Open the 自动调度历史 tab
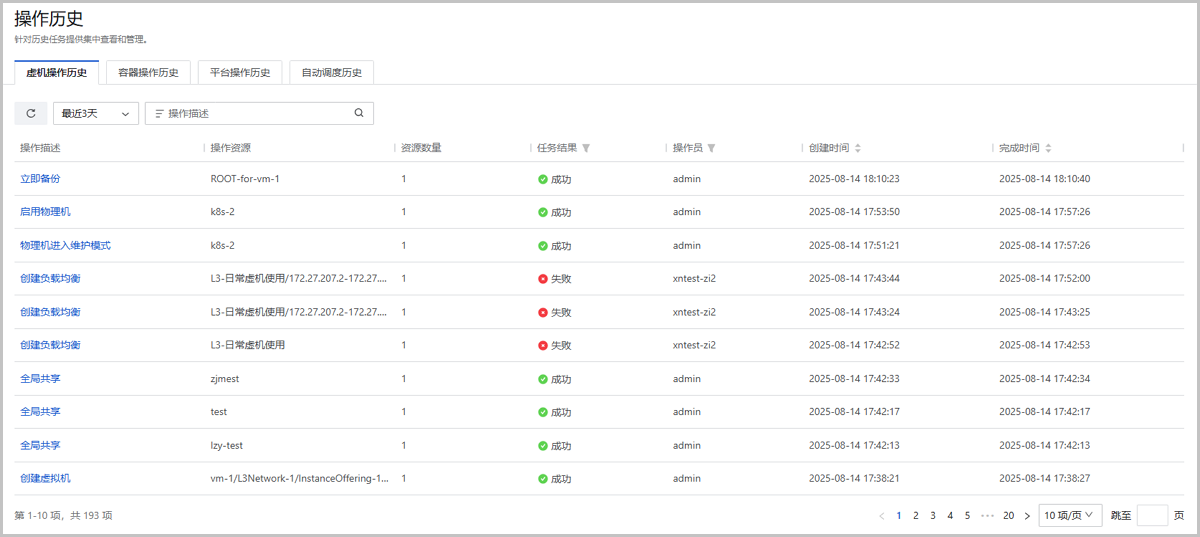The height and width of the screenshot is (537, 1200). pos(331,72)
